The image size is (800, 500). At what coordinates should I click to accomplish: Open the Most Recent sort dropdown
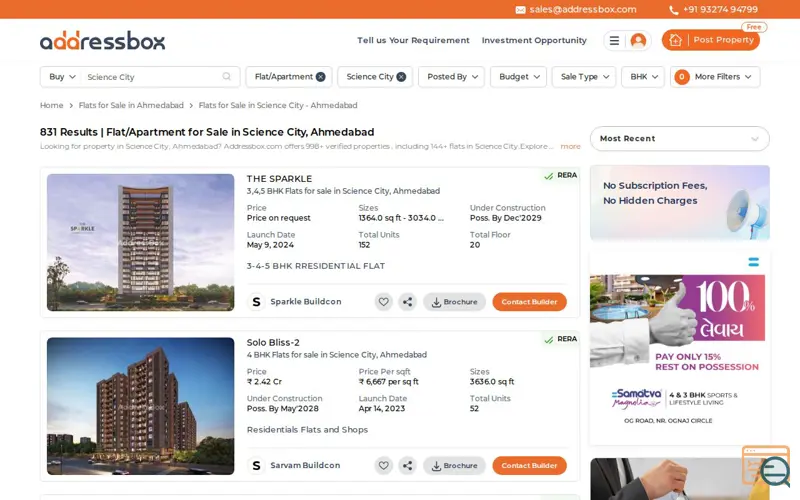coord(680,138)
